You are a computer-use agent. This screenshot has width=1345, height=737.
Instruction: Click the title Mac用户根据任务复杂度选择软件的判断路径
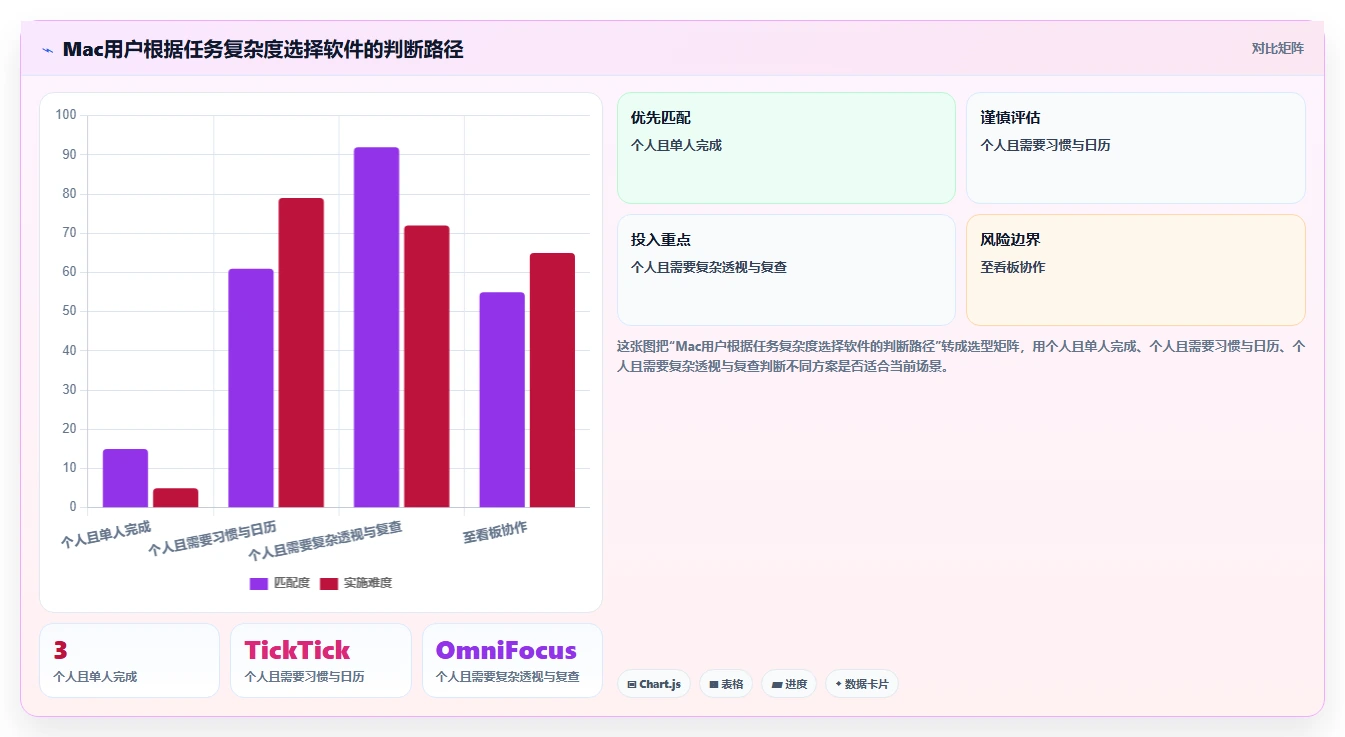point(263,49)
